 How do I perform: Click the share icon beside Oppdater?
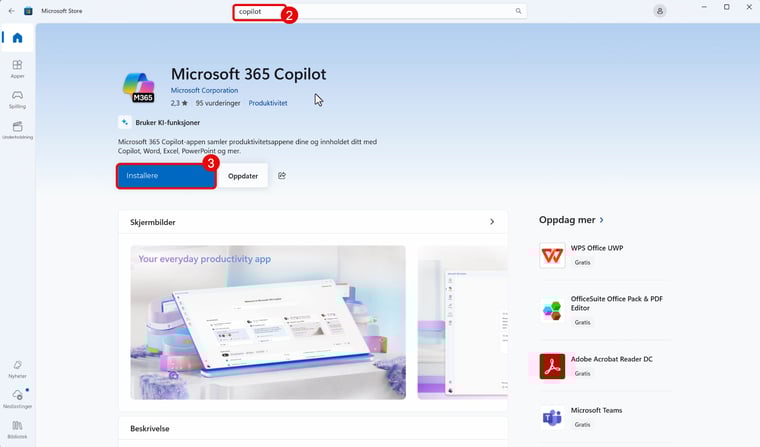(x=282, y=176)
